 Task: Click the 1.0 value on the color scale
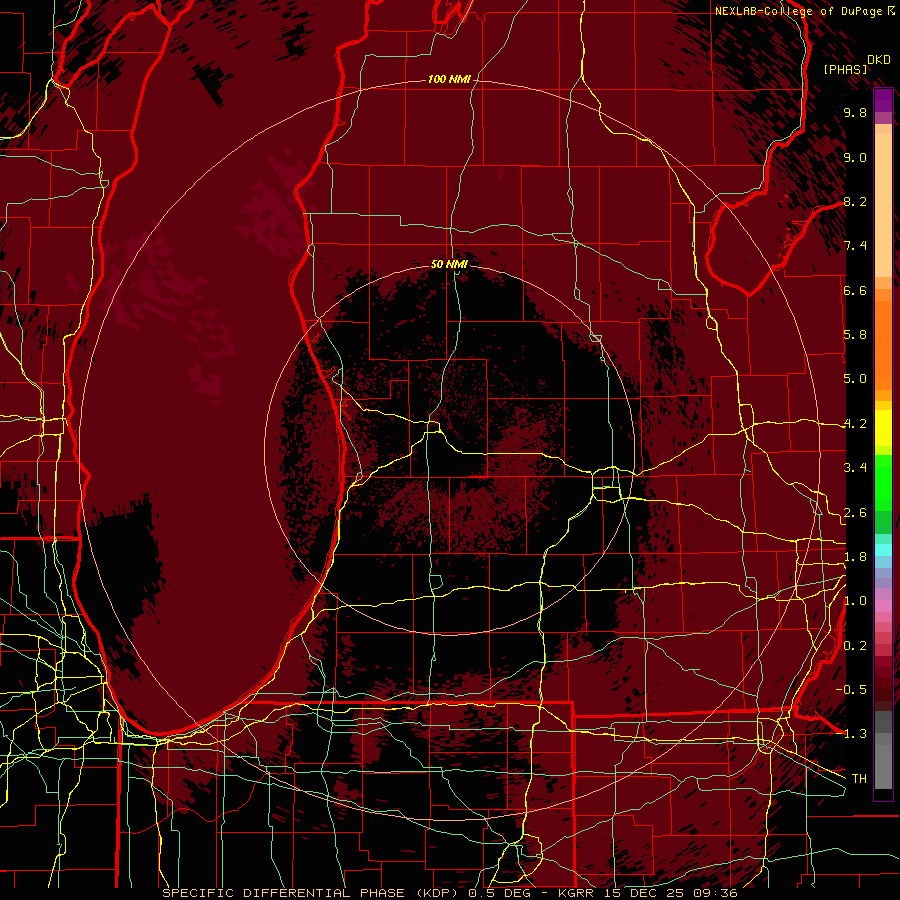[x=855, y=601]
